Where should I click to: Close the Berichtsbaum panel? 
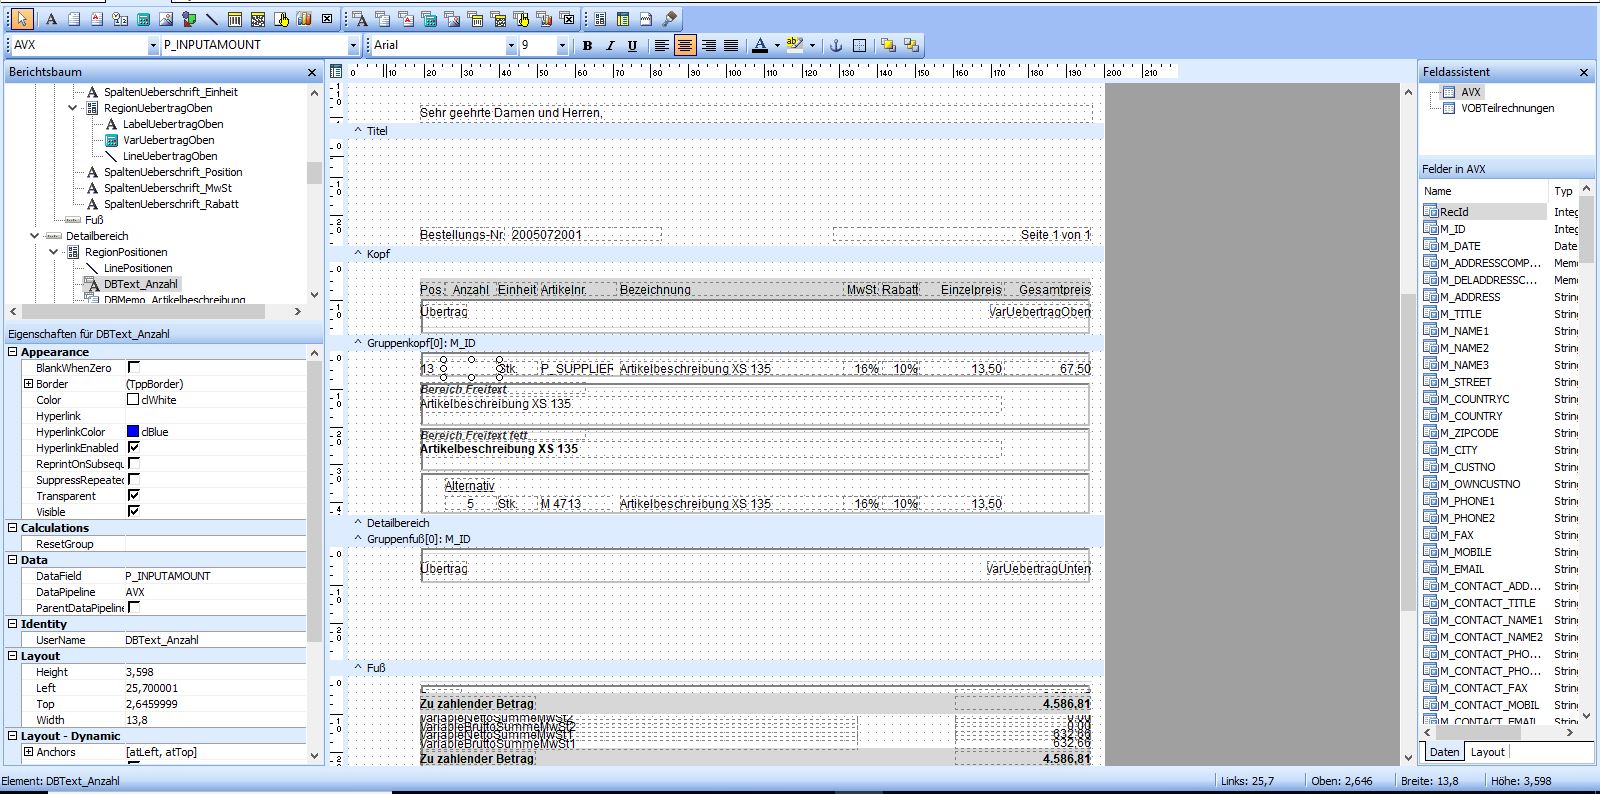tap(312, 72)
